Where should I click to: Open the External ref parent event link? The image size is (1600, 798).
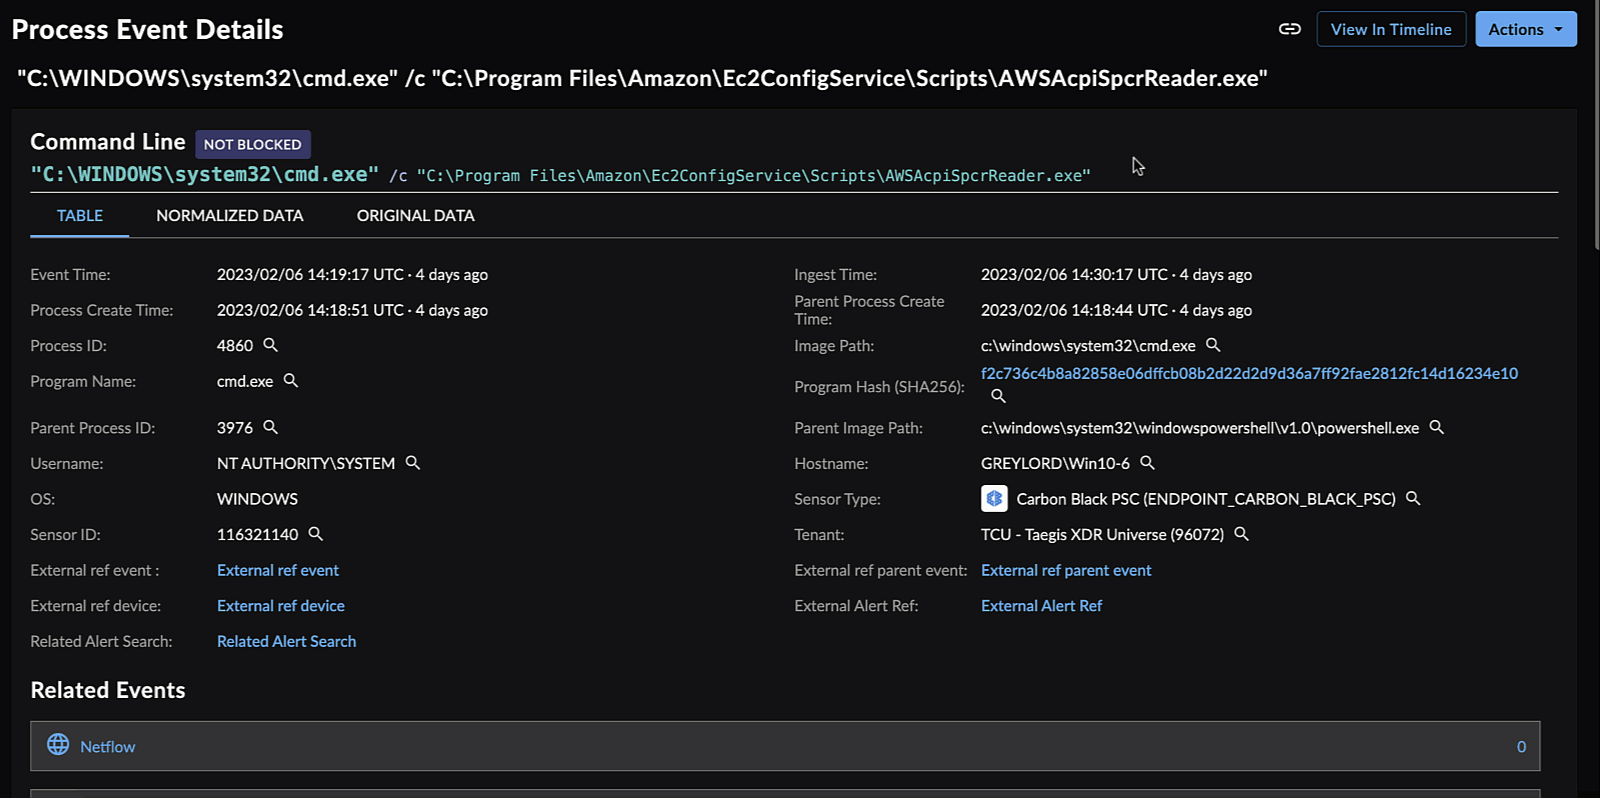click(1066, 570)
